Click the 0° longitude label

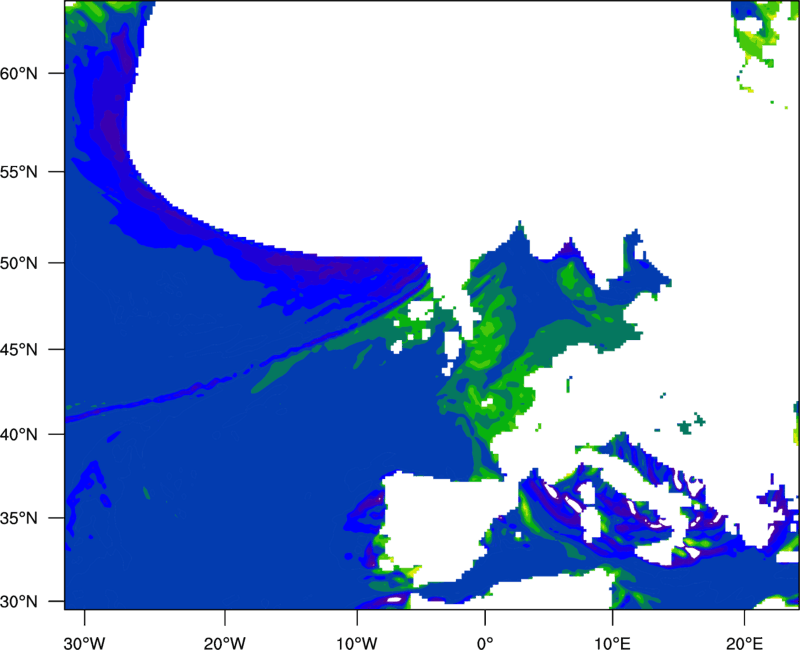[x=485, y=643]
